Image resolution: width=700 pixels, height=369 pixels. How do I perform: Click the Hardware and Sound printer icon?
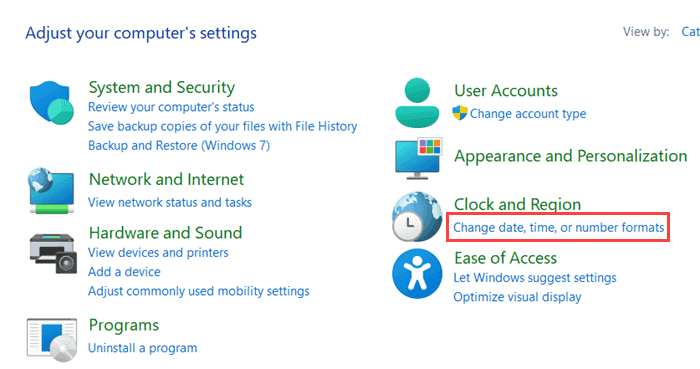(x=53, y=253)
